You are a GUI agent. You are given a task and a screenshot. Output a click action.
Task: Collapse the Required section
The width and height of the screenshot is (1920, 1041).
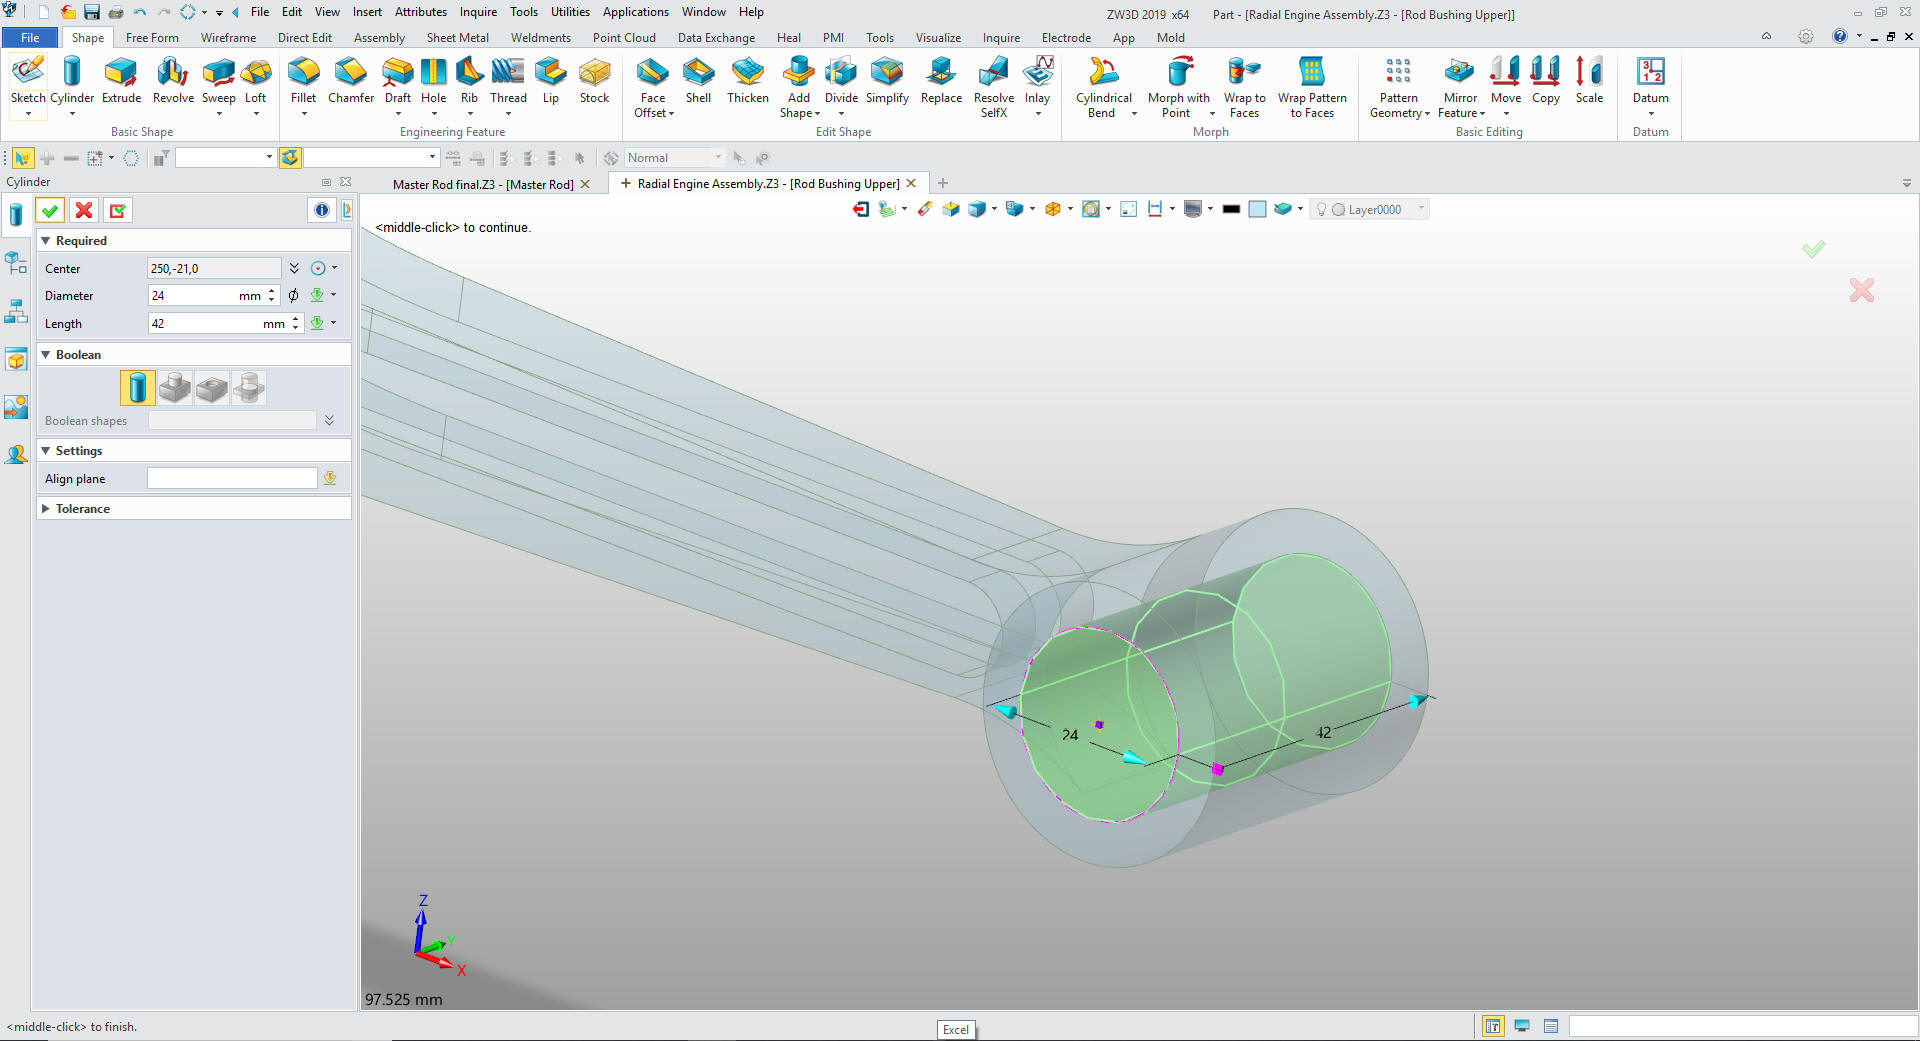point(46,241)
